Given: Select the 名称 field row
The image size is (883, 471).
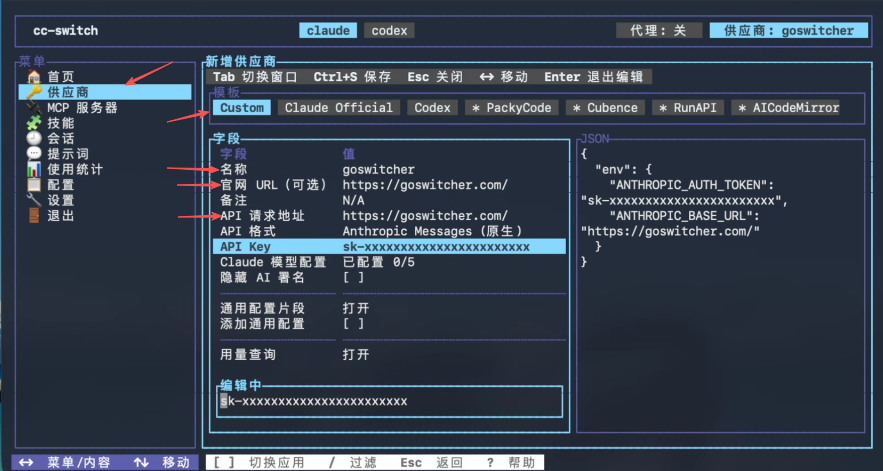Looking at the screenshot, I should pyautogui.click(x=389, y=169).
